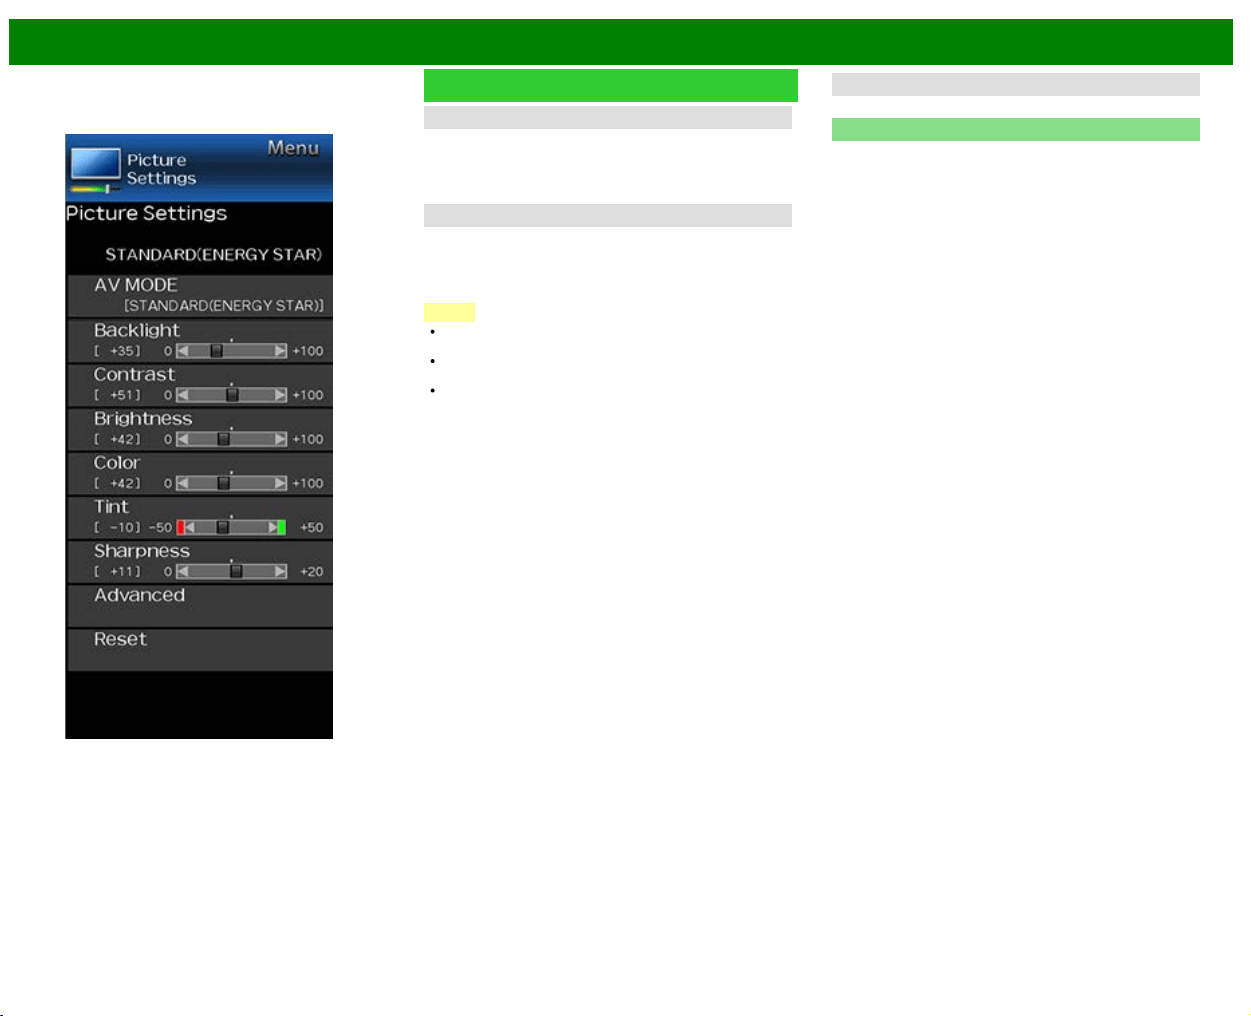Click the Menu title text
This screenshot has height=1016, width=1251.
click(x=293, y=148)
